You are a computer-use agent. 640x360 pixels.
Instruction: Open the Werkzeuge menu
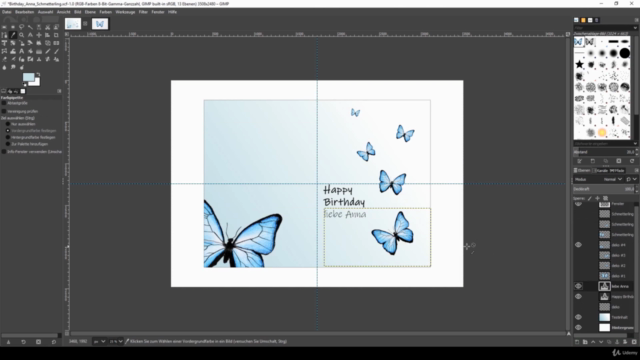click(x=125, y=12)
